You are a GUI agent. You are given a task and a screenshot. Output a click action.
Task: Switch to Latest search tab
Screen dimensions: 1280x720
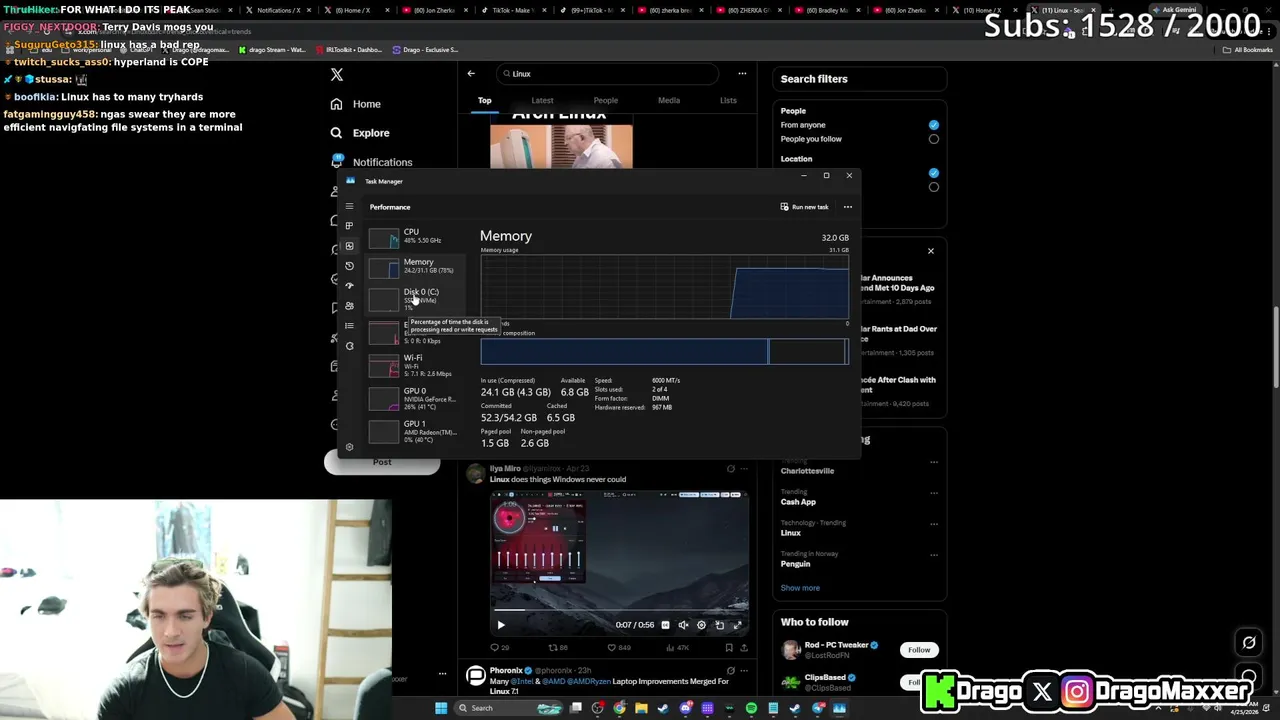542,100
